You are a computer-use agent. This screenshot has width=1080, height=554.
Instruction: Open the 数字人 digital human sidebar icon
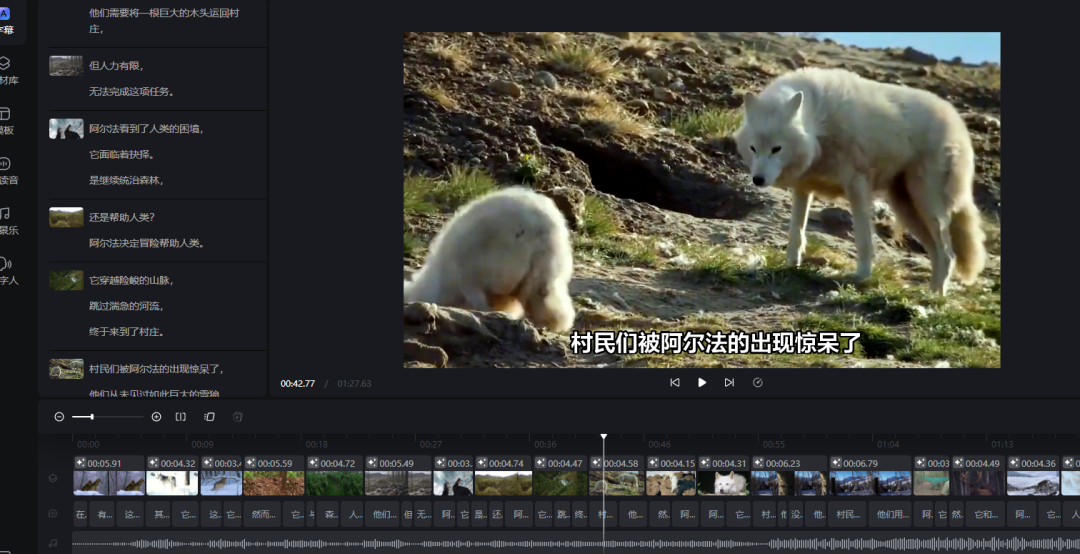tap(7, 270)
